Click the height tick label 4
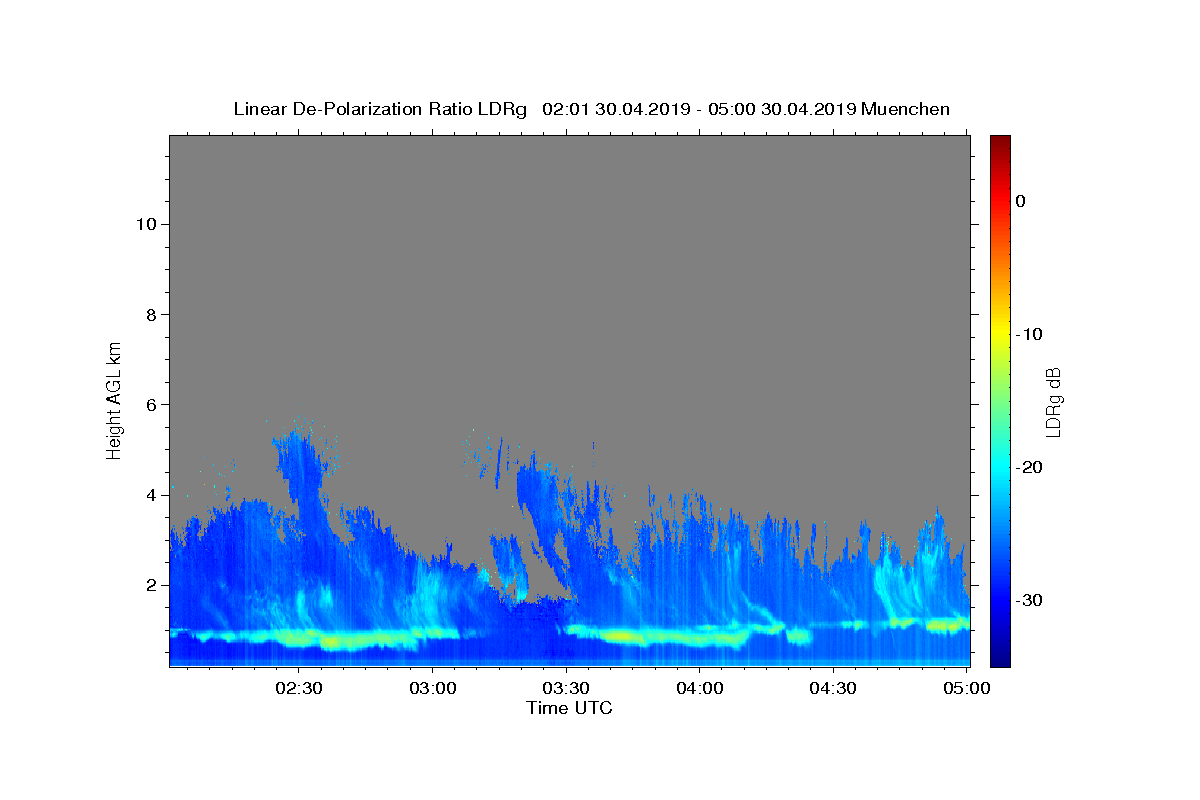The height and width of the screenshot is (800, 1200). pos(151,495)
